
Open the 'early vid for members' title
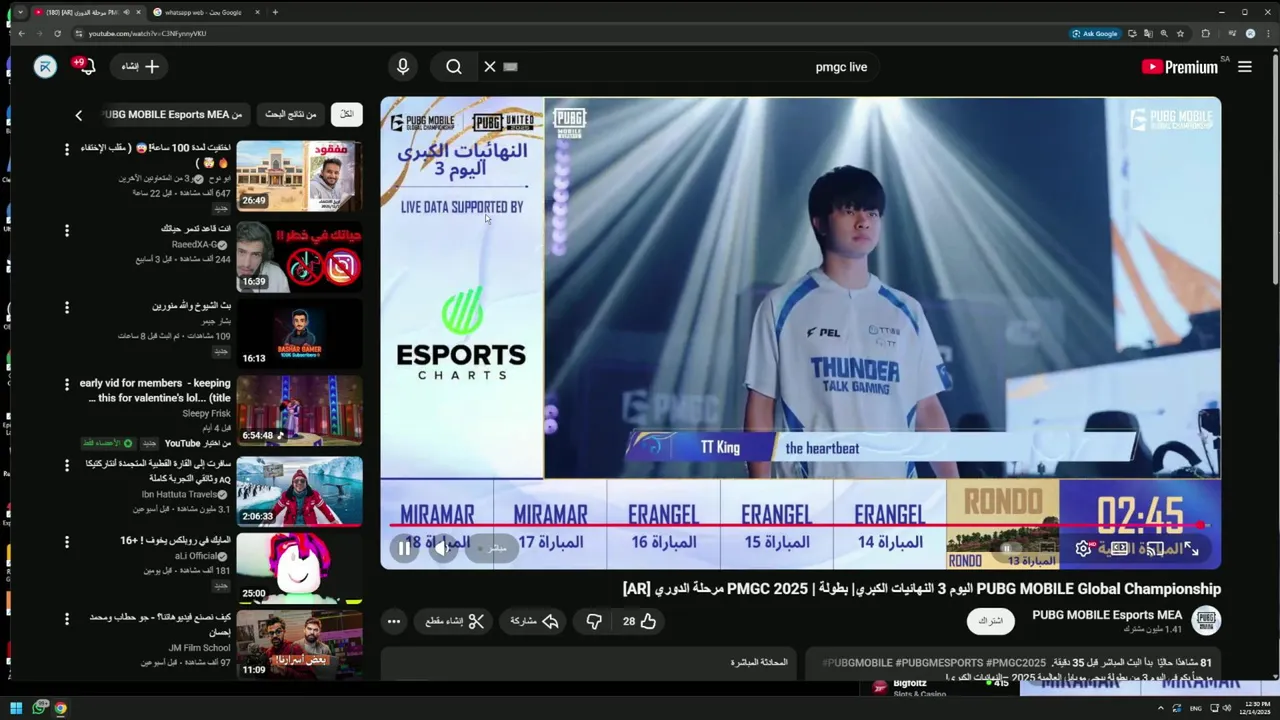coord(156,390)
